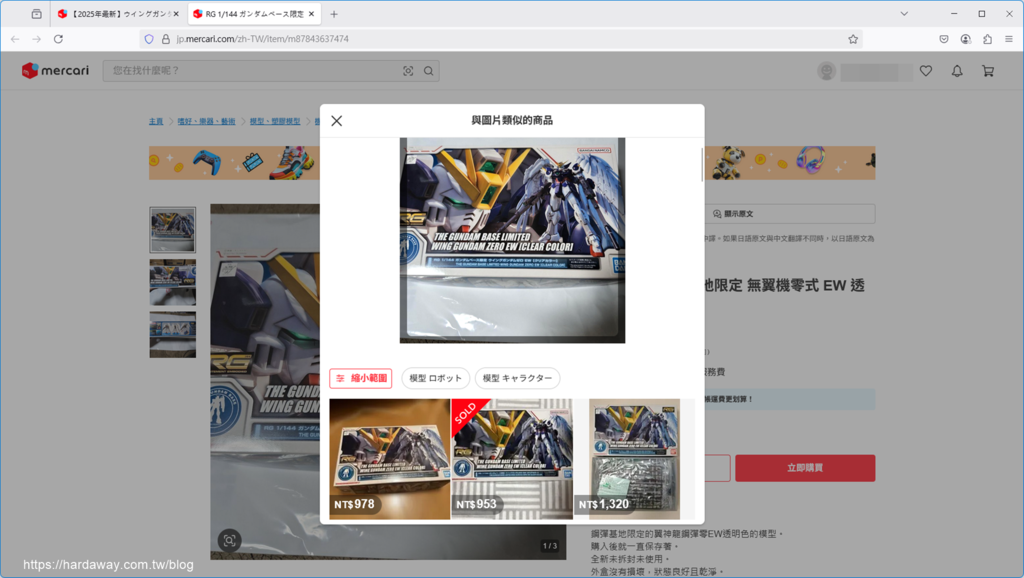Open the notifications bell icon
This screenshot has height=578, width=1024.
point(957,71)
